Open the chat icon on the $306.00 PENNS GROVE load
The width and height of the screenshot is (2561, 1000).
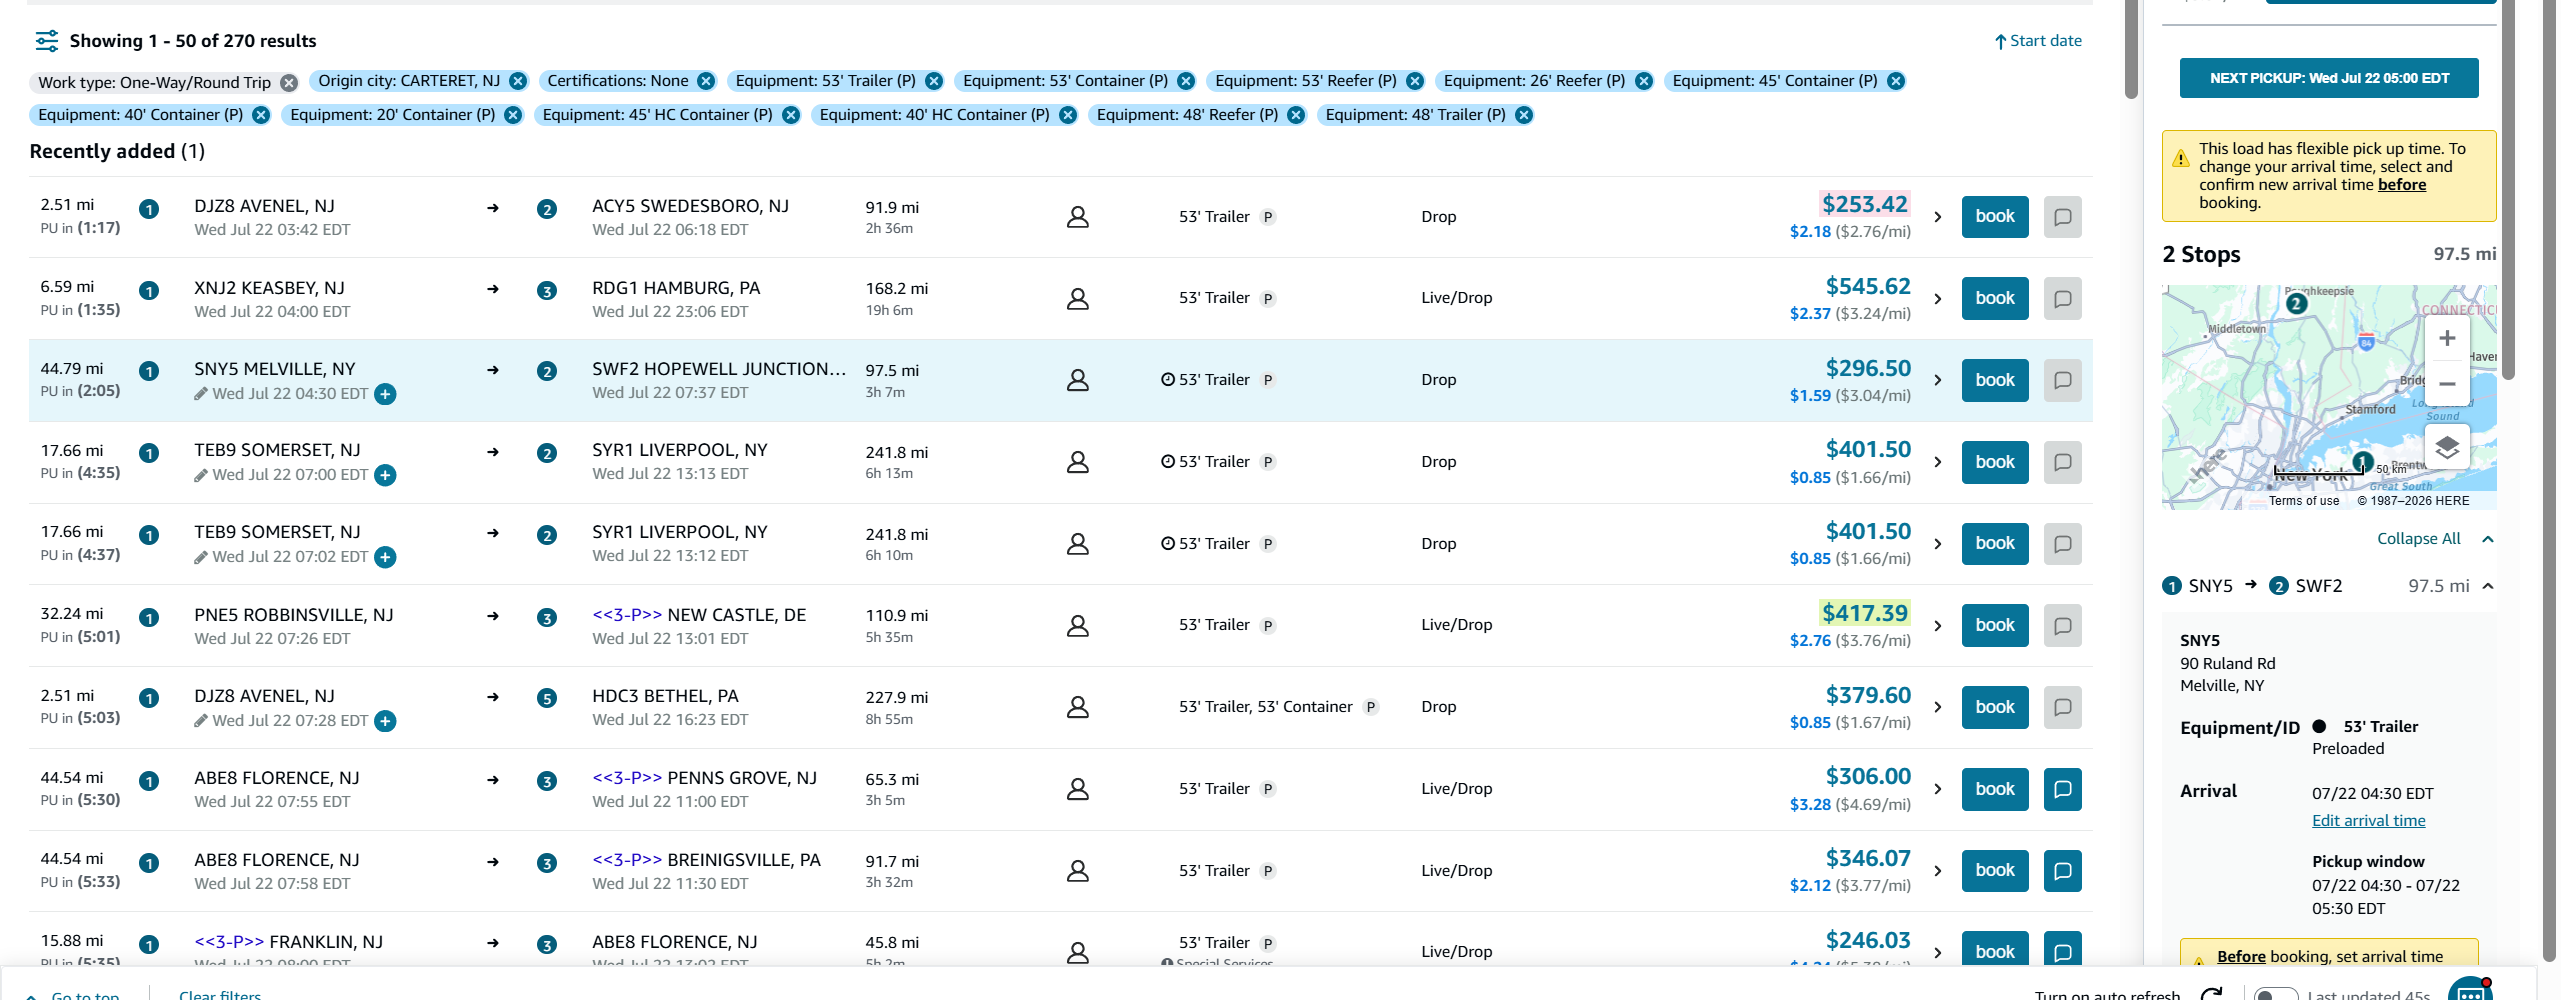(x=2062, y=789)
